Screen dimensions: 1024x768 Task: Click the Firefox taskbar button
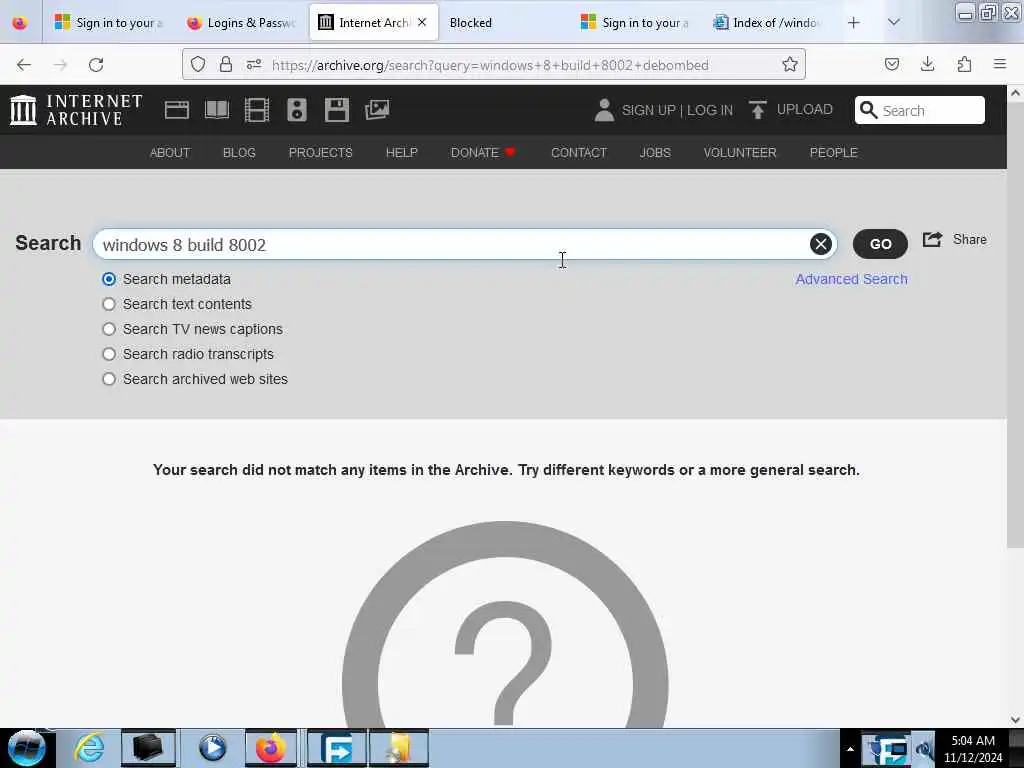271,748
